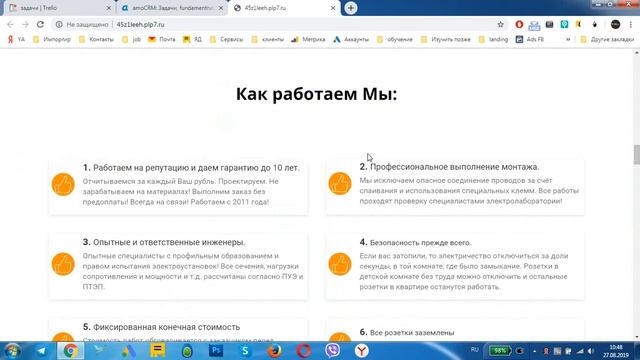Switch to the Trello tab

(x=58, y=8)
